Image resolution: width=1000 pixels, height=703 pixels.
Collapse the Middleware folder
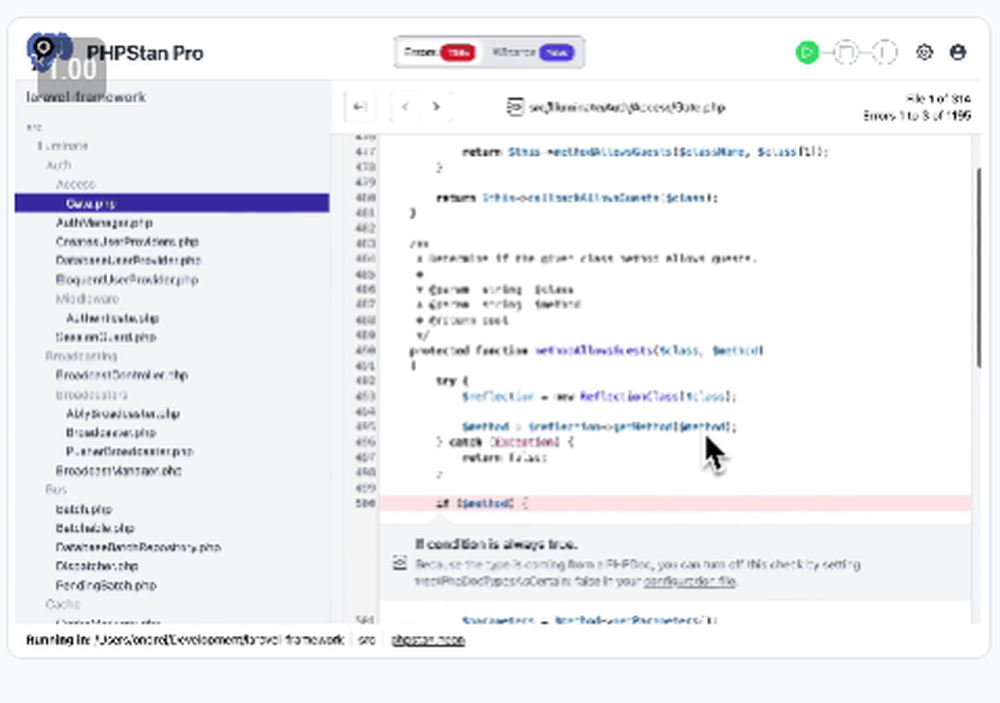[87, 299]
